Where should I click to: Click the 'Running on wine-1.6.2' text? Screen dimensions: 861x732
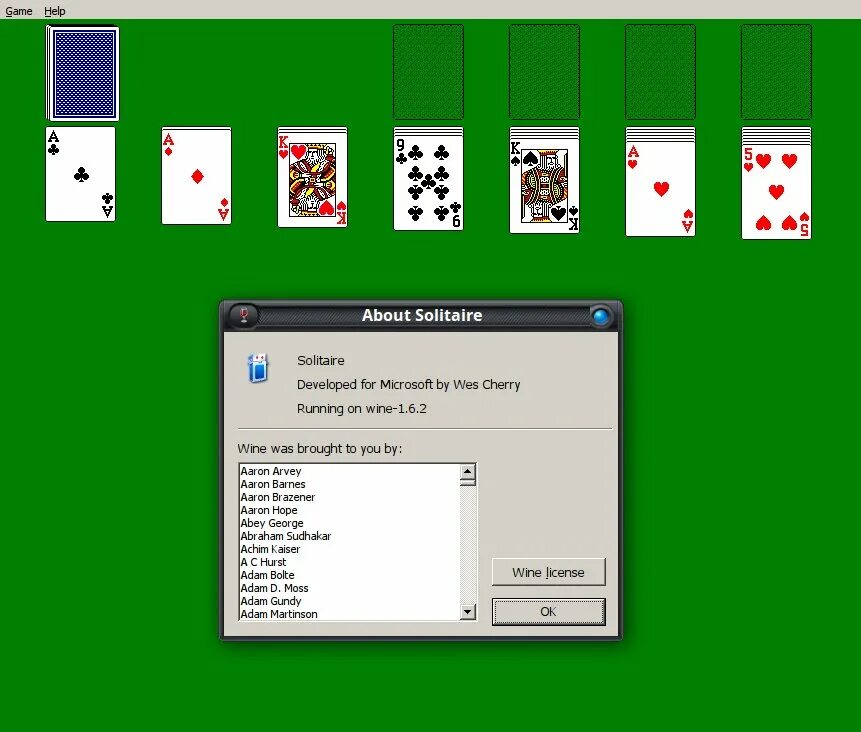(362, 409)
